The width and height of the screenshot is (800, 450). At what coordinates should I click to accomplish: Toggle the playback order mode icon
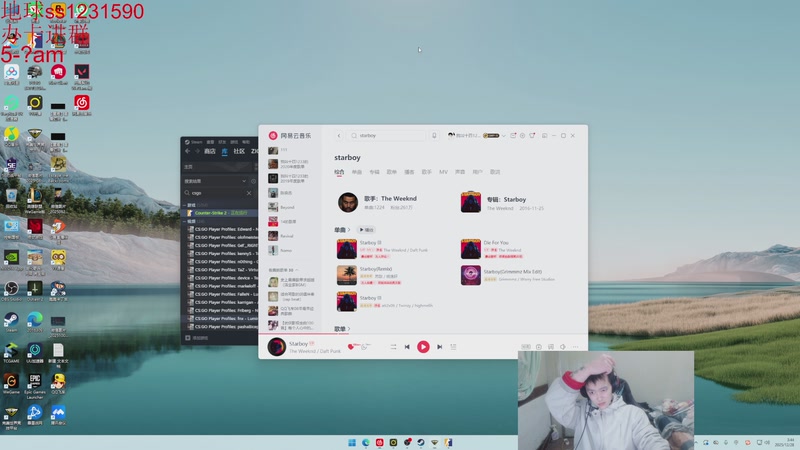(393, 347)
